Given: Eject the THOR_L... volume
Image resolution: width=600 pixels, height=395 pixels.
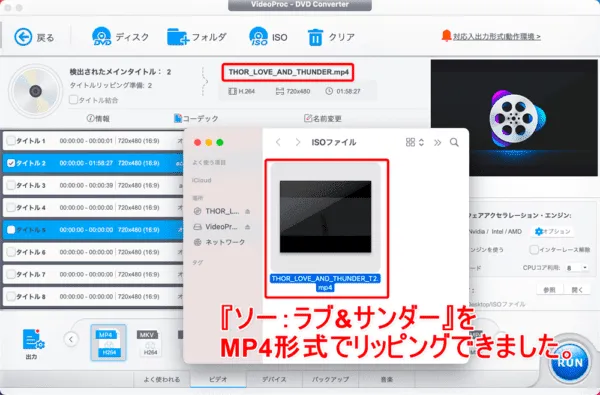Looking at the screenshot, I should click(x=248, y=211).
